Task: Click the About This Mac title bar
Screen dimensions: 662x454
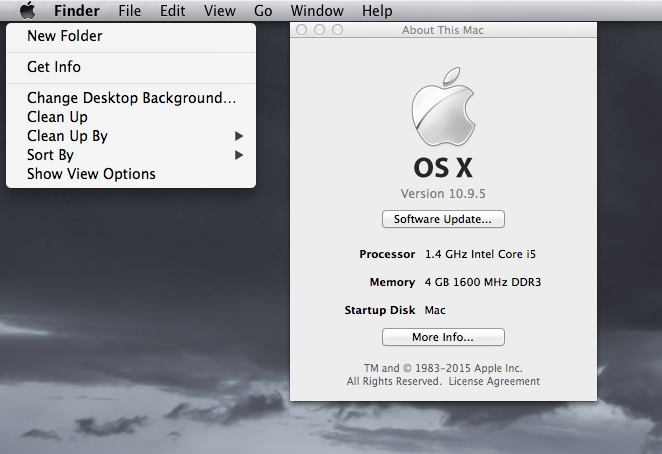Action: pyautogui.click(x=443, y=30)
